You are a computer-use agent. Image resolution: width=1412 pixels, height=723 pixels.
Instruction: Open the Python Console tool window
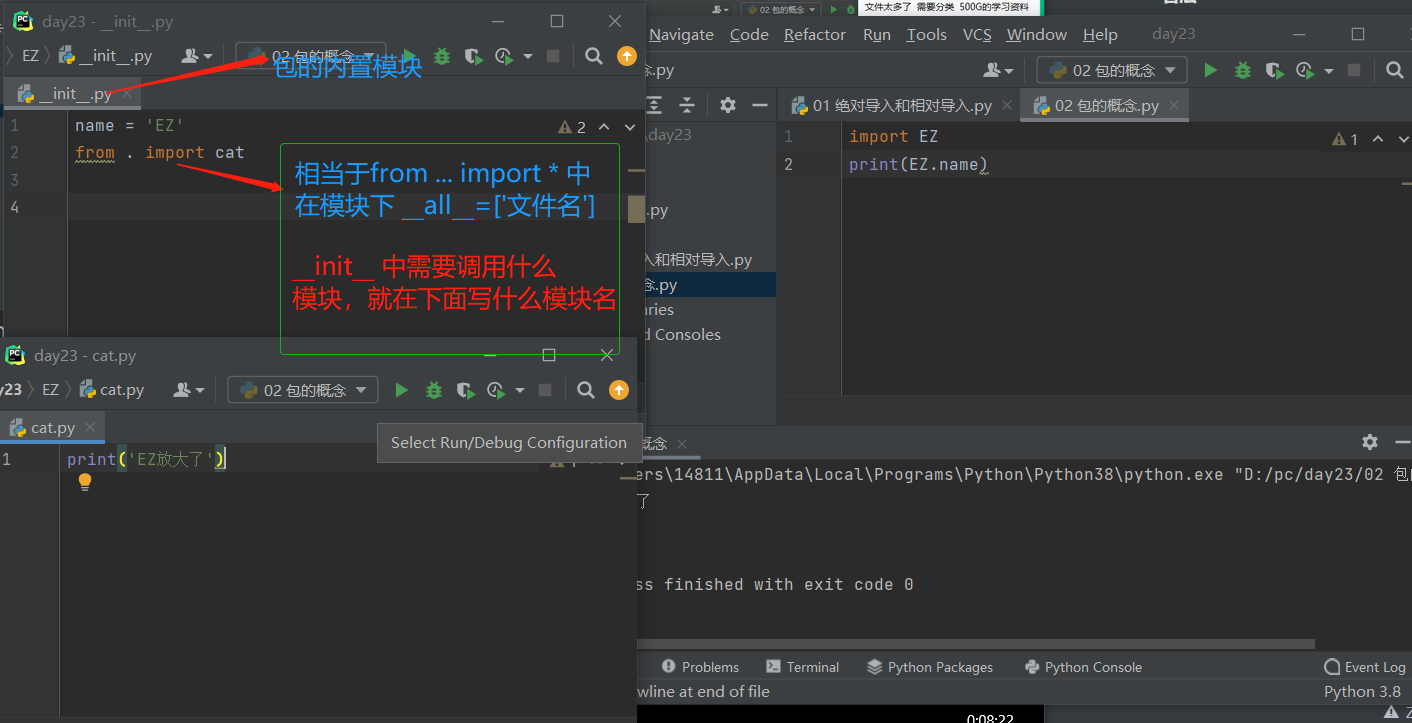coord(1083,667)
